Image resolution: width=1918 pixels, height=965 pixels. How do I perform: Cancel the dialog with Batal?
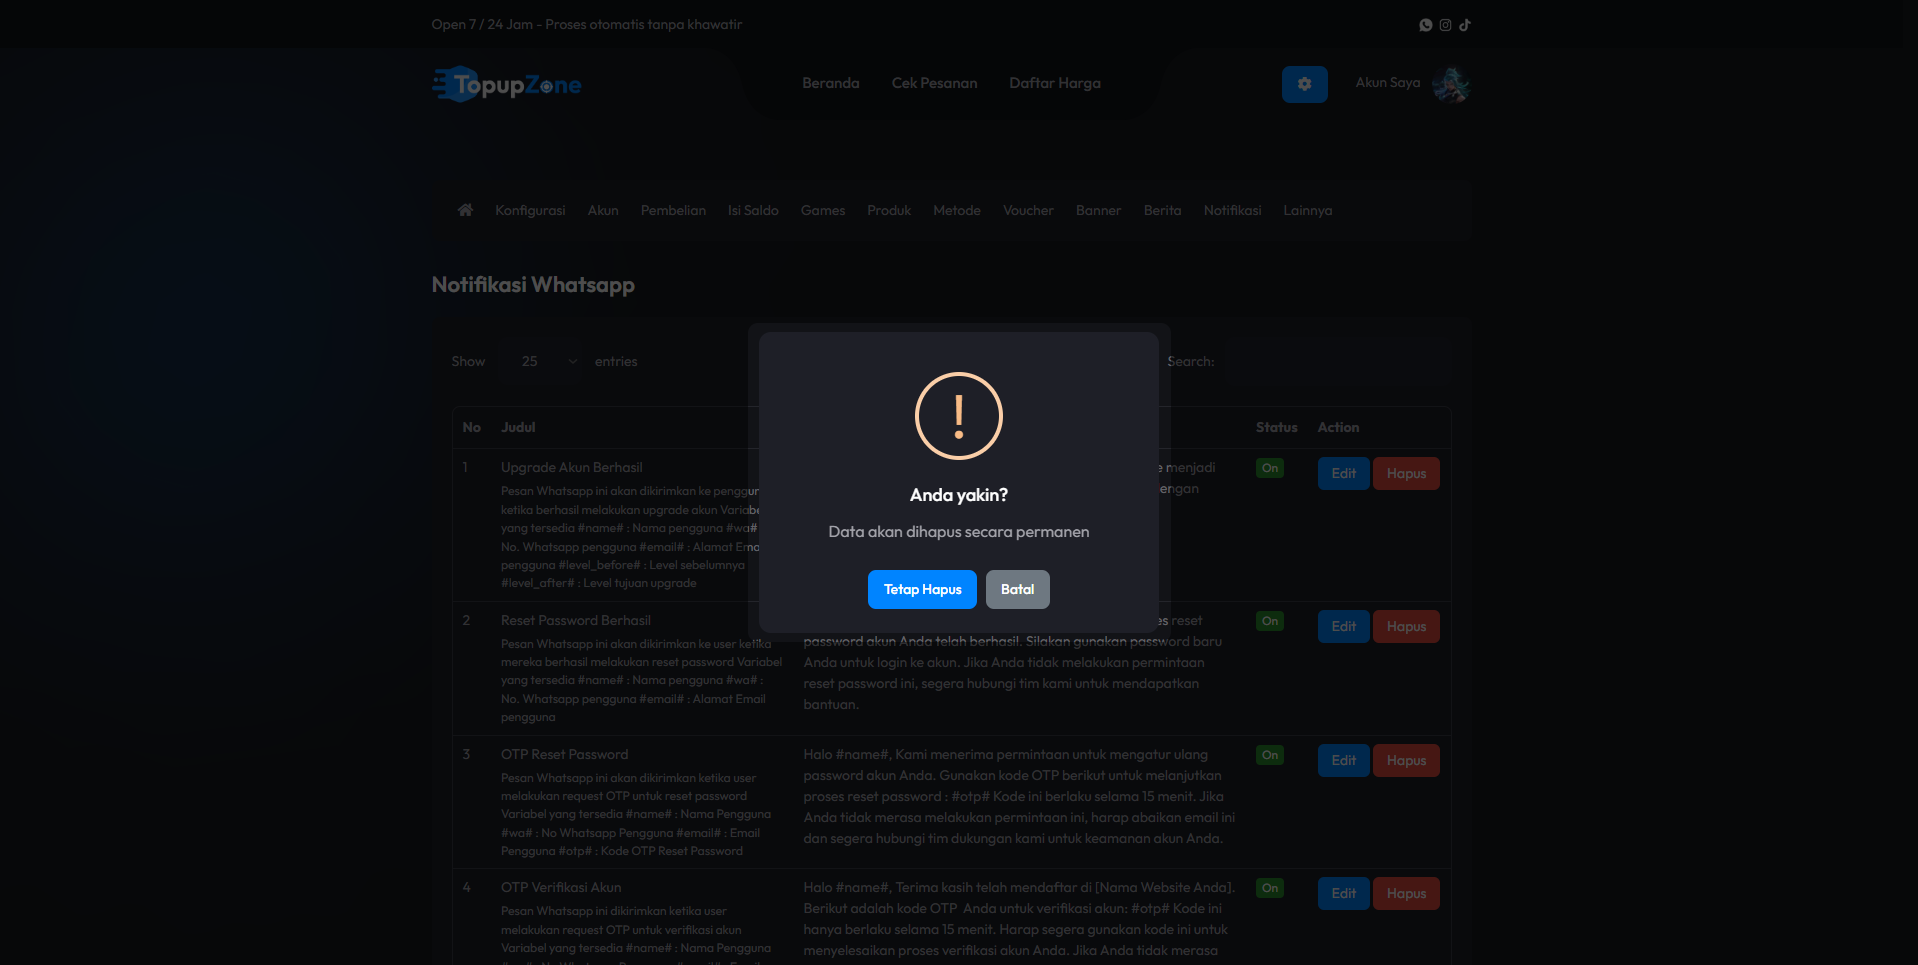(x=1018, y=590)
